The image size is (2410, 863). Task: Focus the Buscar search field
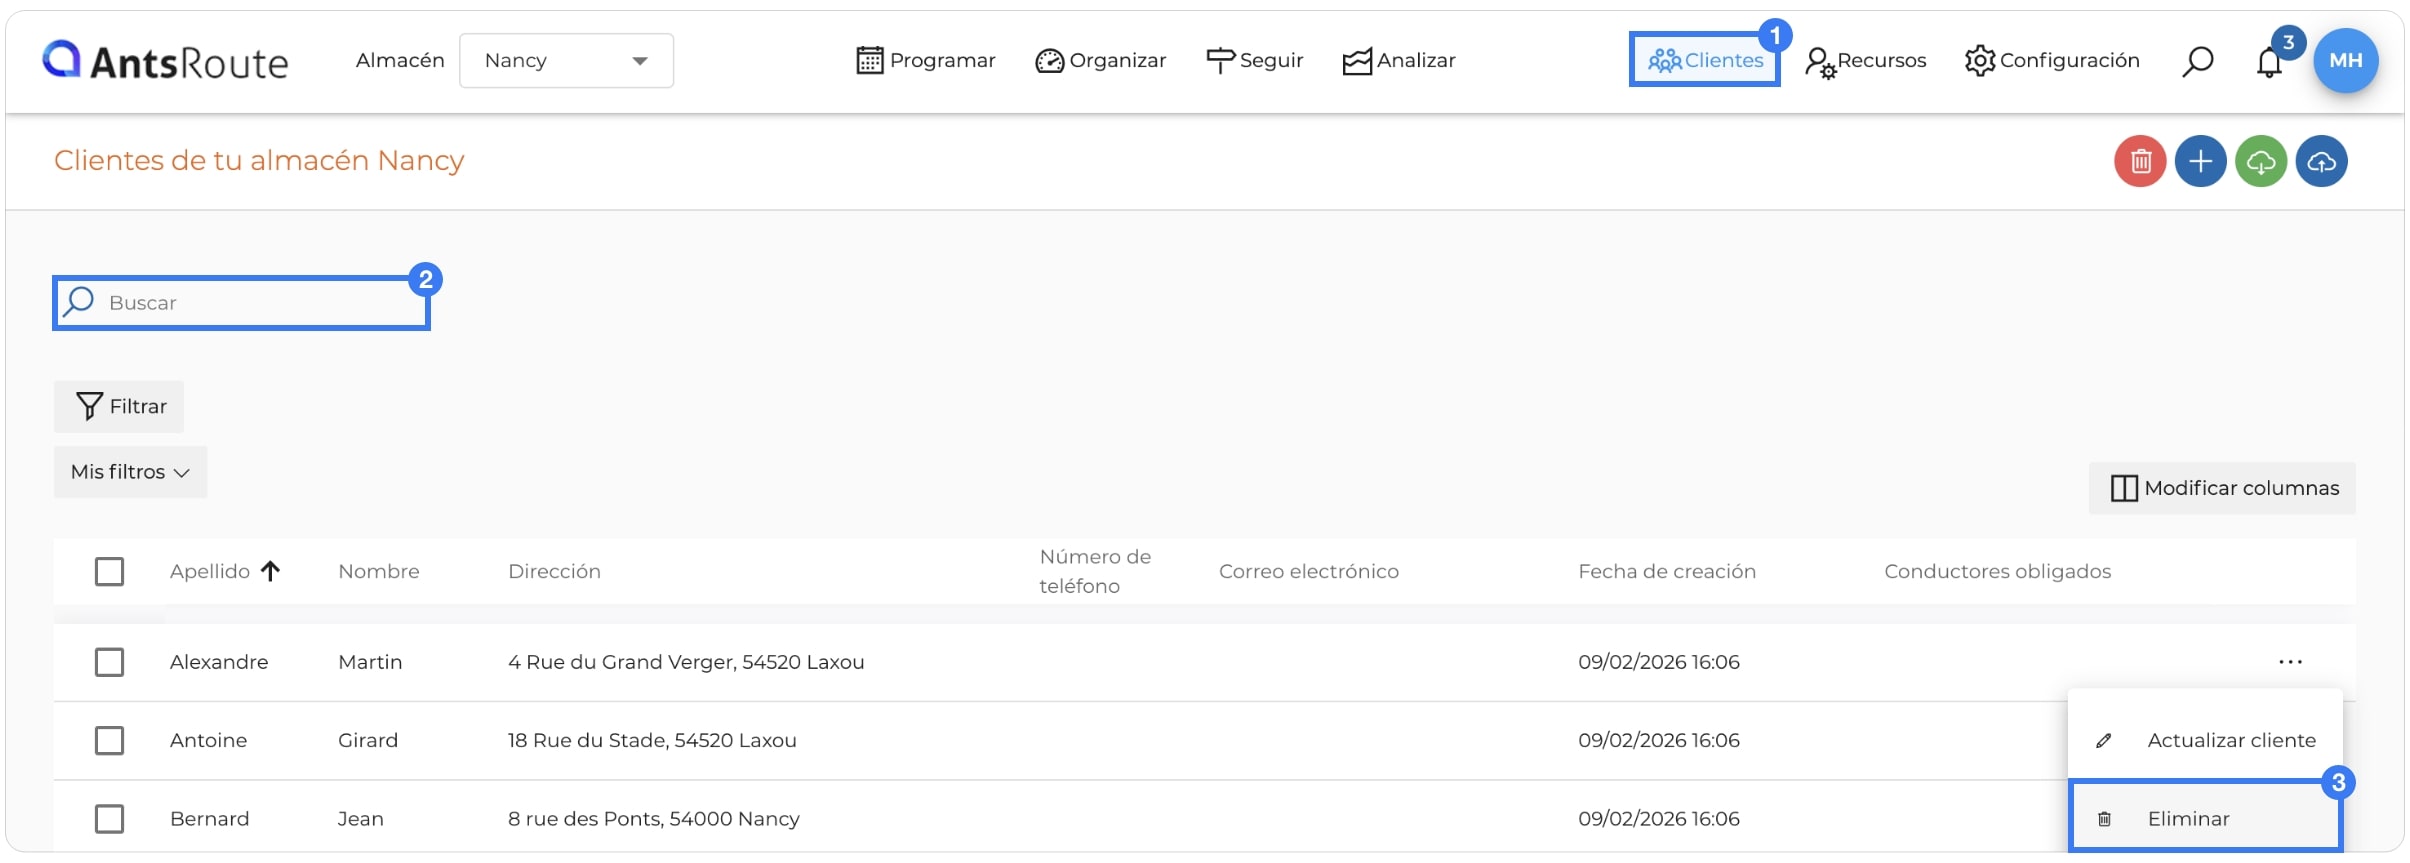click(x=241, y=303)
